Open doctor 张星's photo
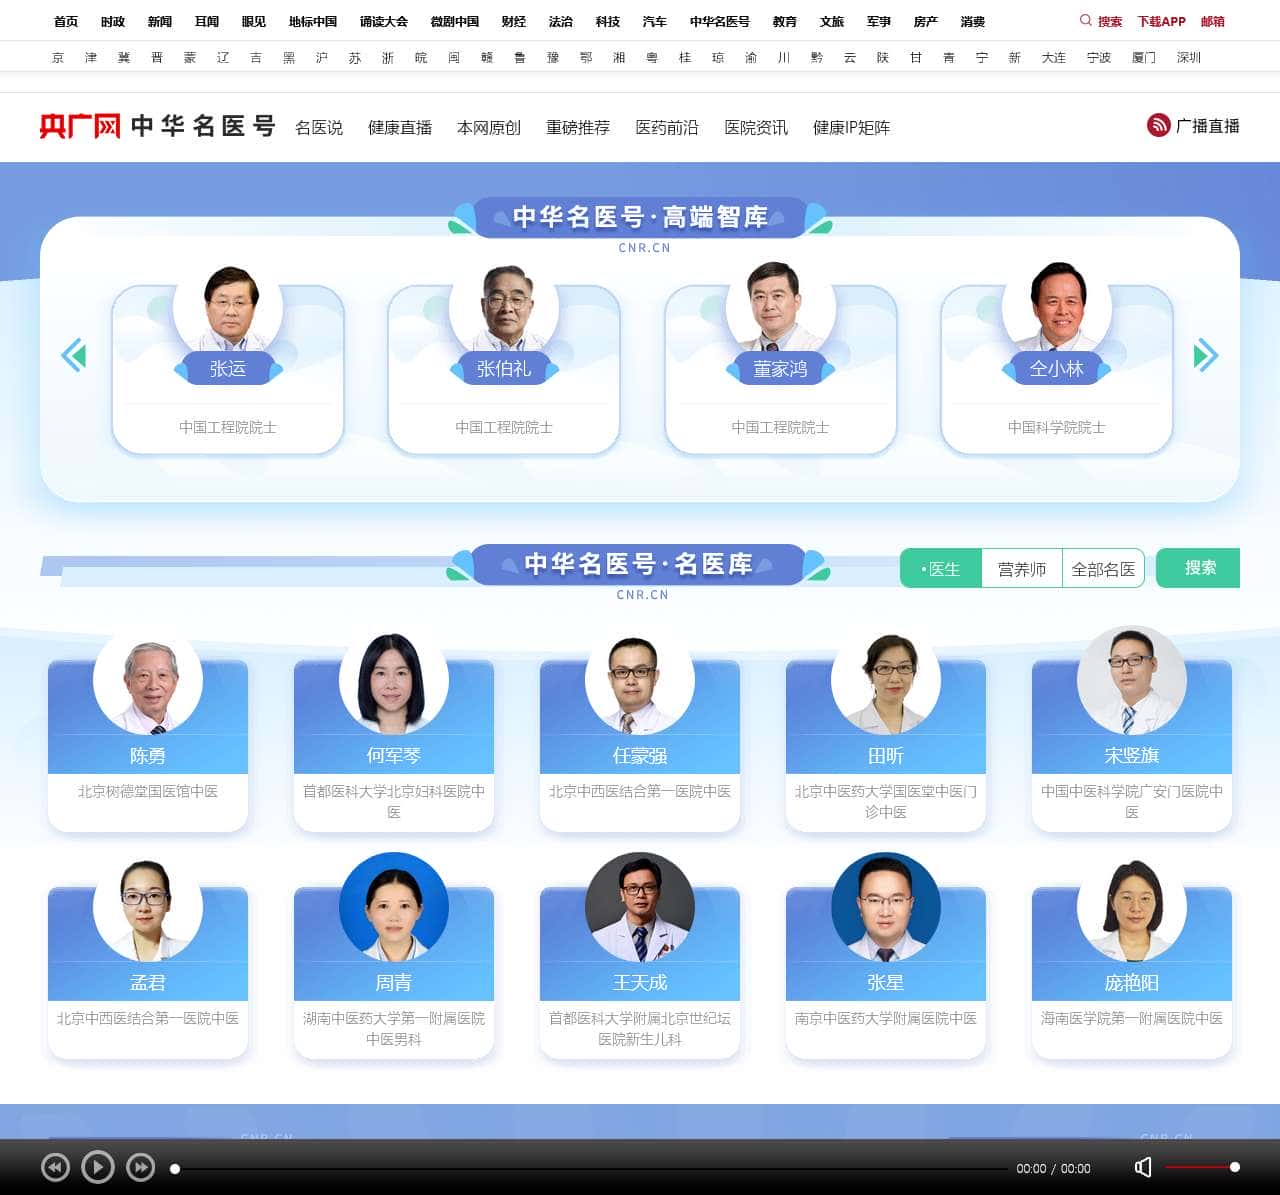1280x1195 pixels. tap(886, 908)
